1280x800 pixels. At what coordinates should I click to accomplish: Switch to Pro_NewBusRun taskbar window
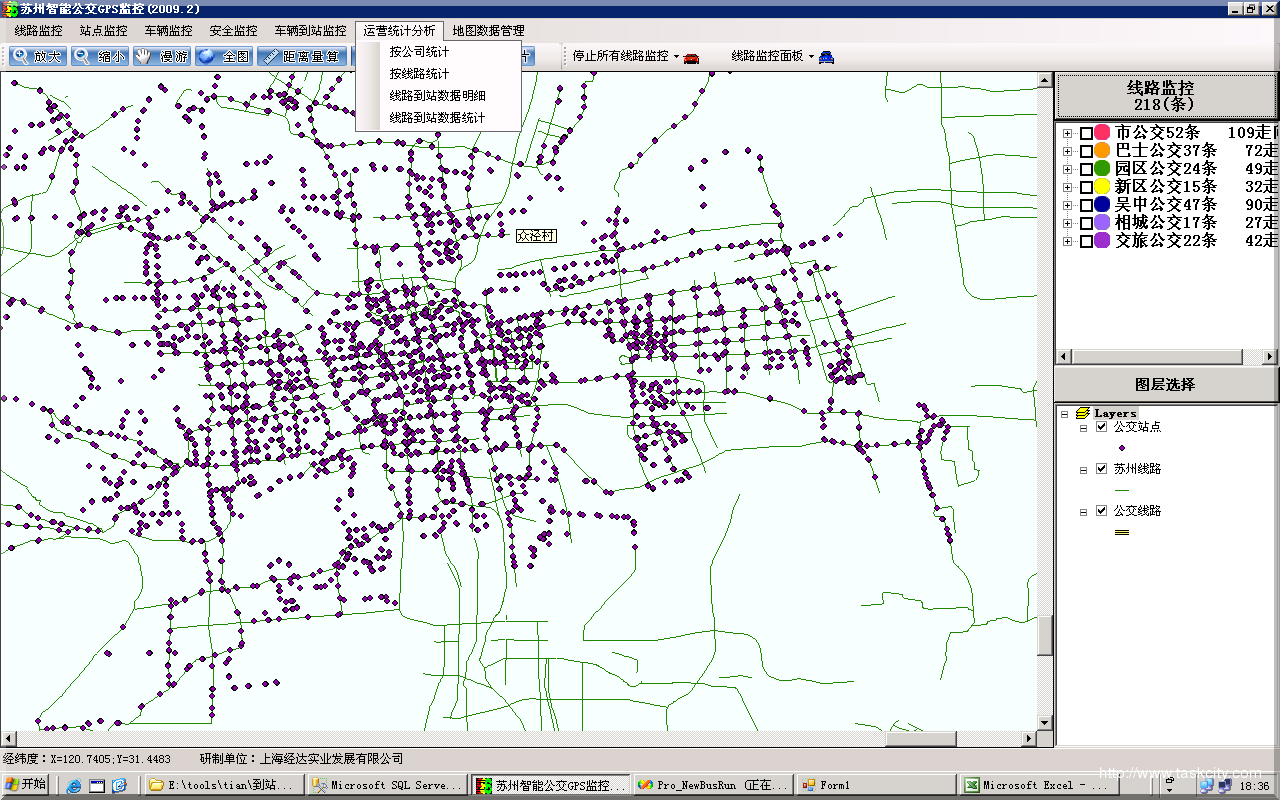(713, 786)
